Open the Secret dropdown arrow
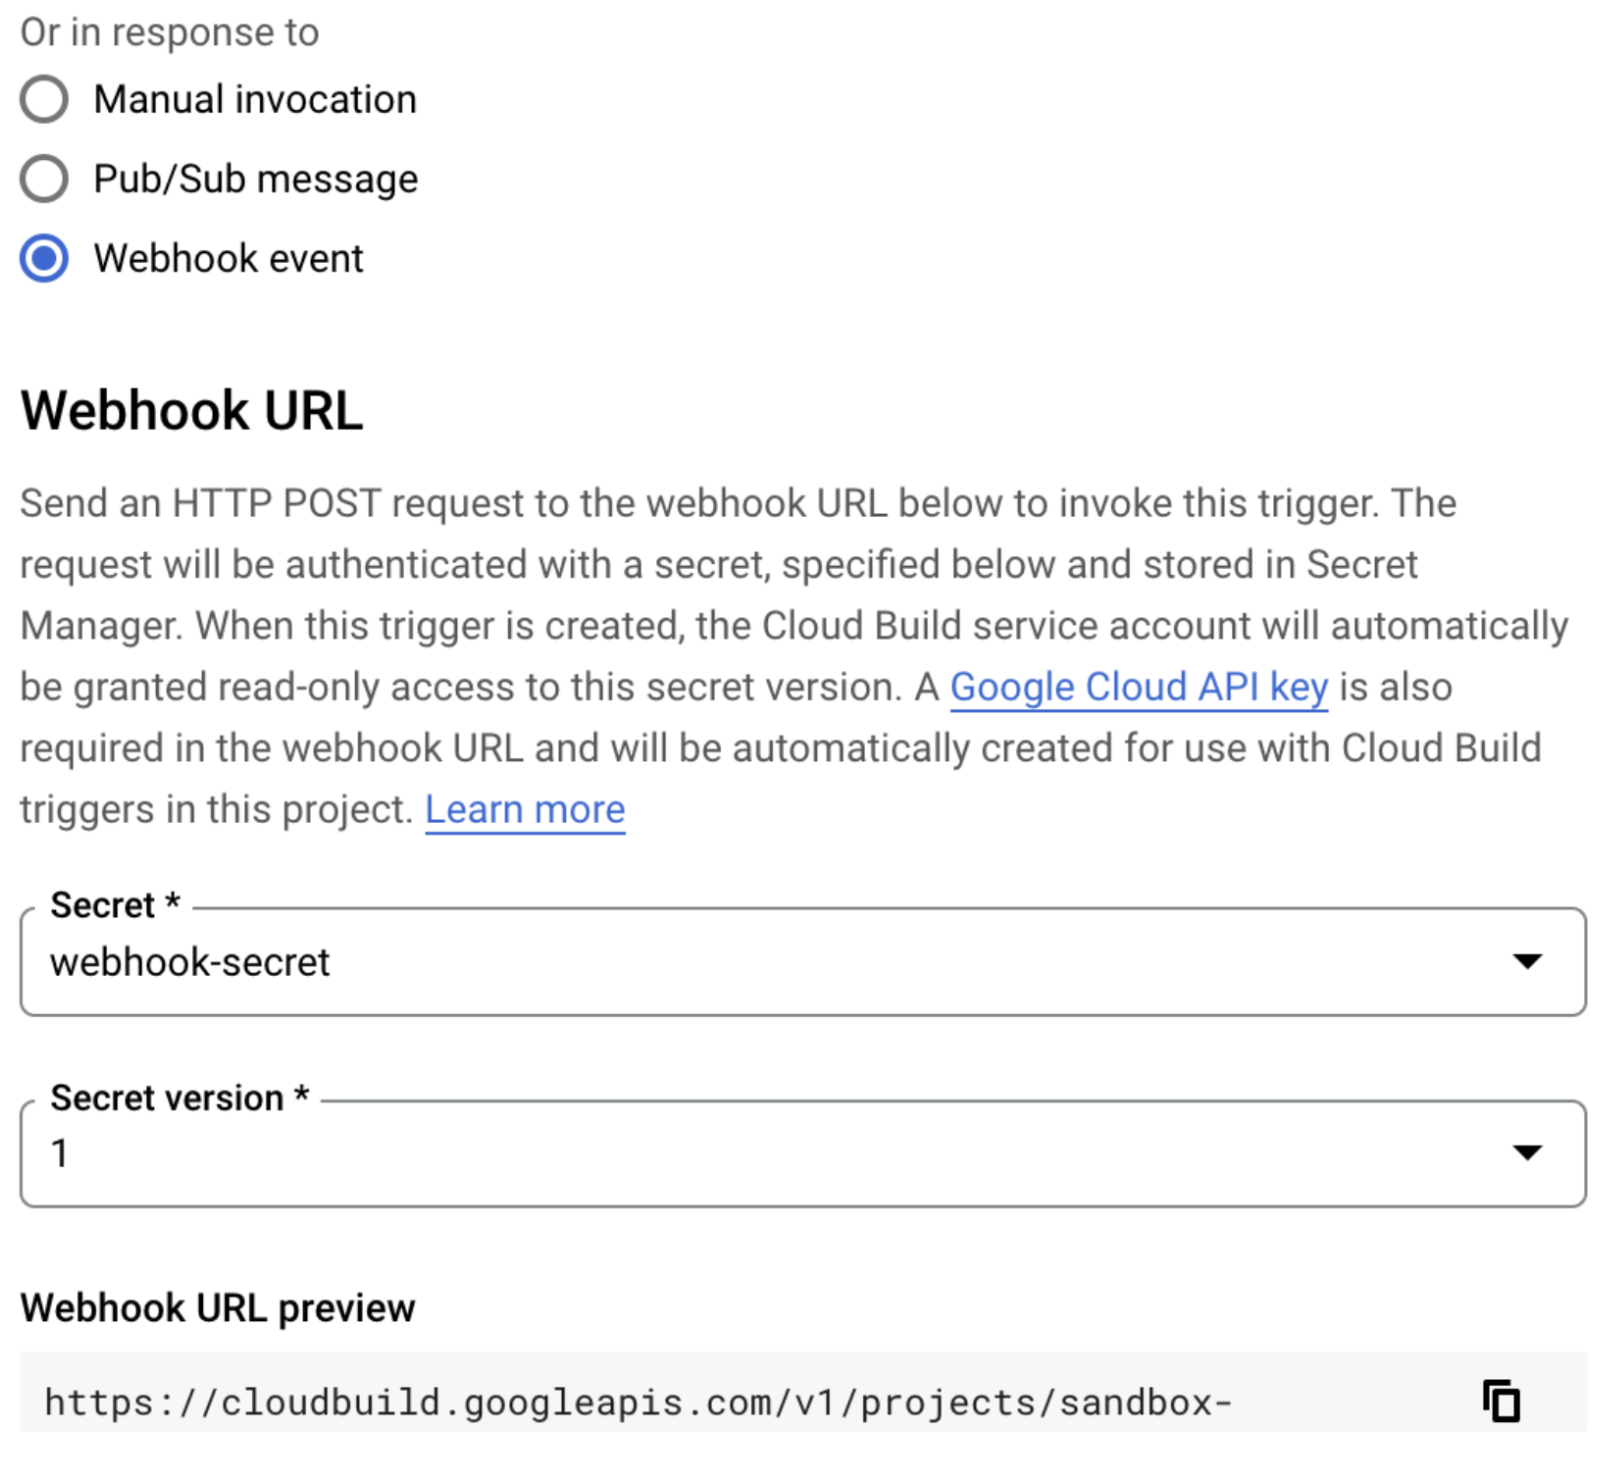This screenshot has height=1472, width=1618. [x=1526, y=962]
